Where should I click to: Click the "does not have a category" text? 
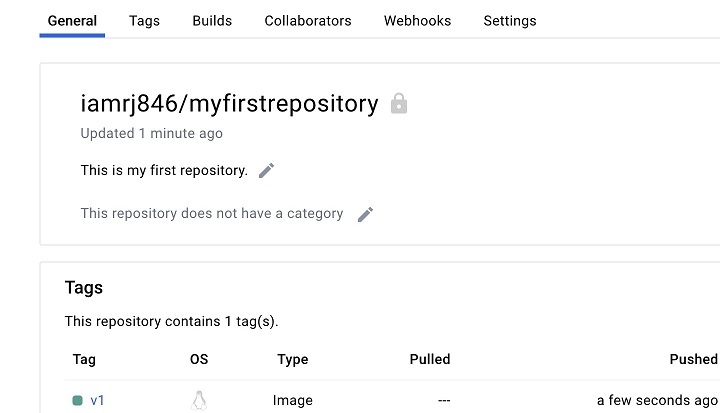(x=212, y=213)
